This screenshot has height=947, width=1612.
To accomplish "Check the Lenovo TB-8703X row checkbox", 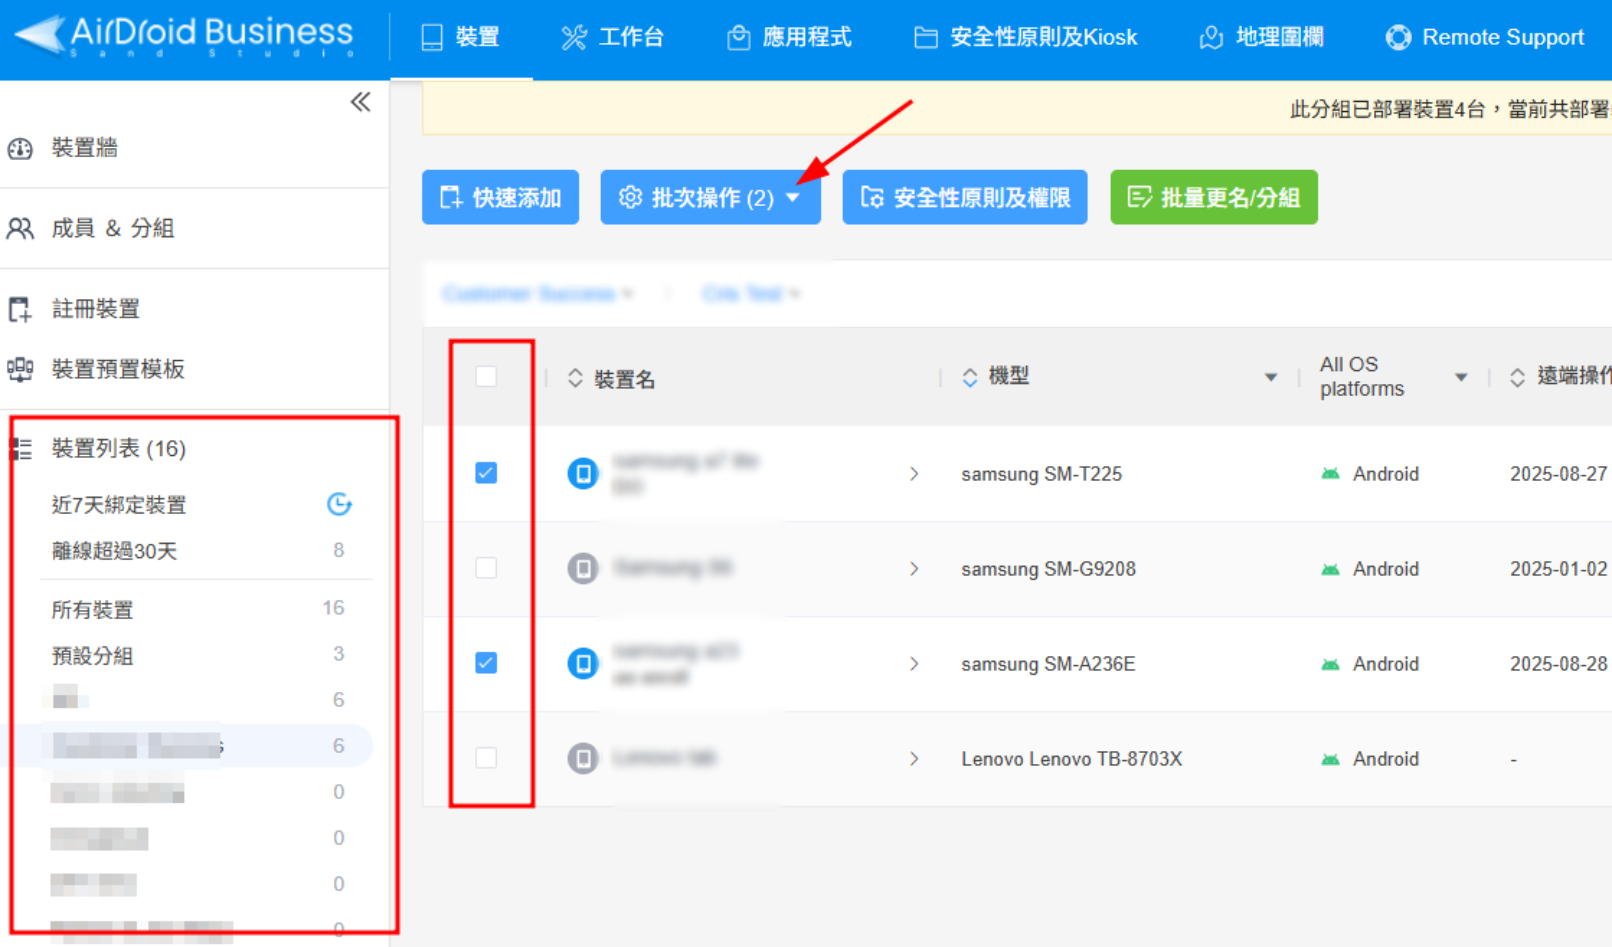I will pyautogui.click(x=486, y=758).
